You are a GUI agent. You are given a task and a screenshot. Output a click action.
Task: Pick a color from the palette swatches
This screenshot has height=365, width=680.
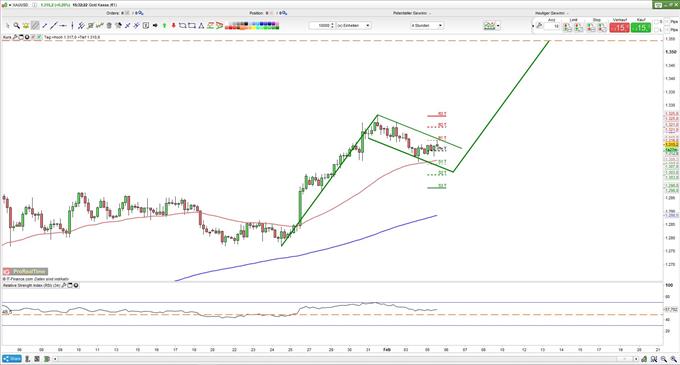pyautogui.click(x=252, y=26)
